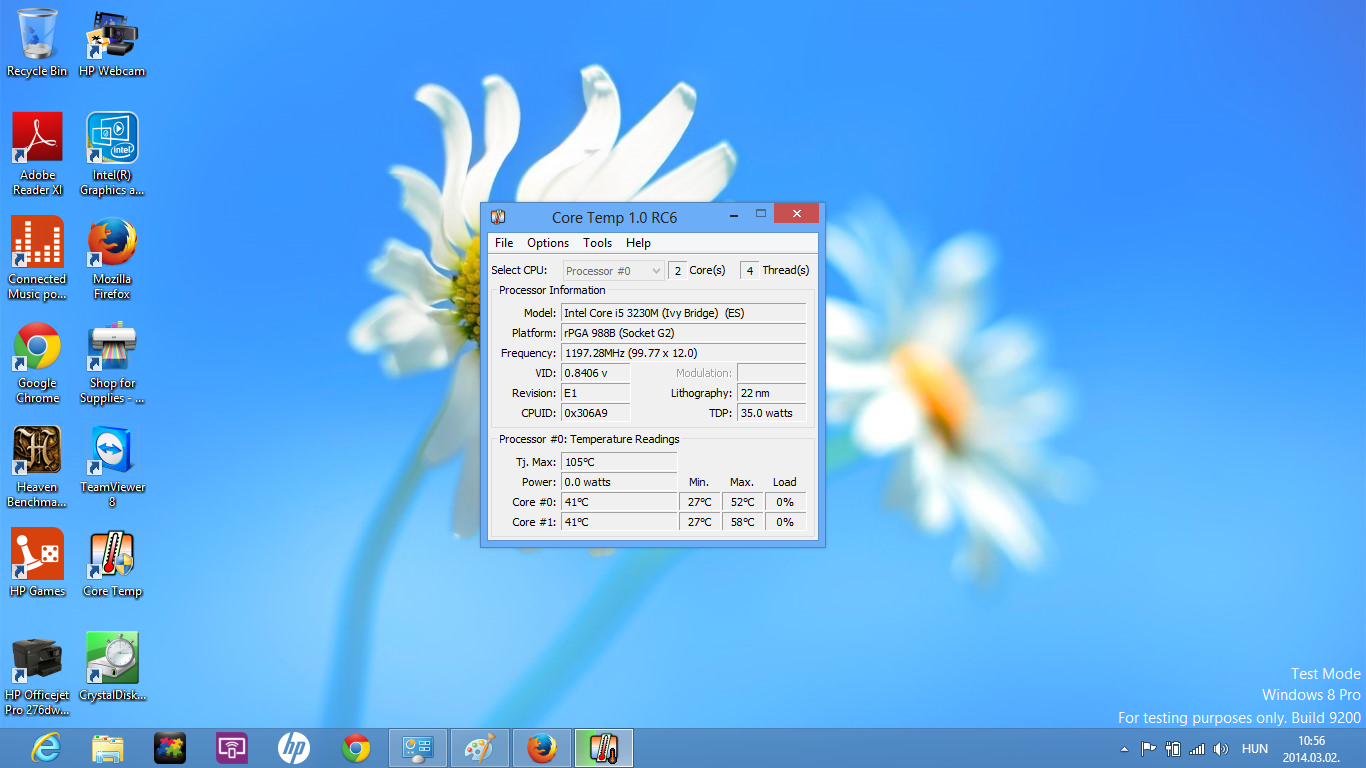Image resolution: width=1366 pixels, height=768 pixels.
Task: Open the HUN input language selector
Action: 1254,748
